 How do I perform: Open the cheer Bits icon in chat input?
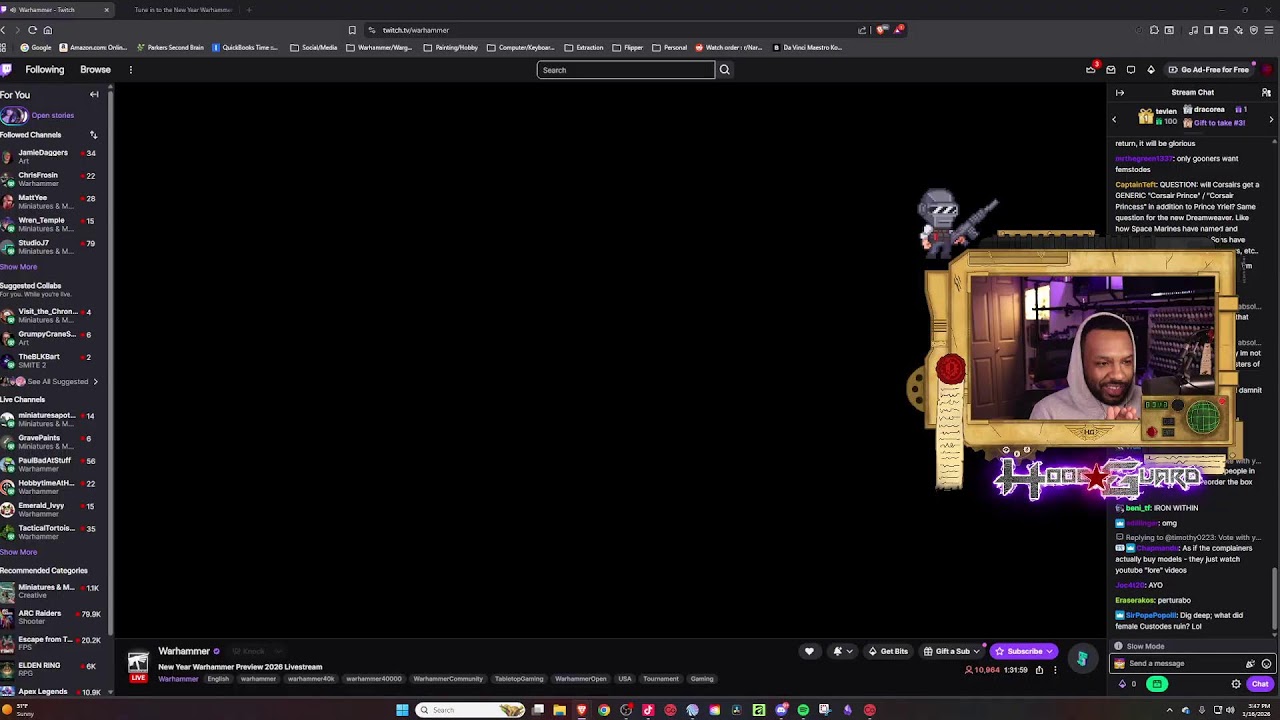(x=1250, y=664)
